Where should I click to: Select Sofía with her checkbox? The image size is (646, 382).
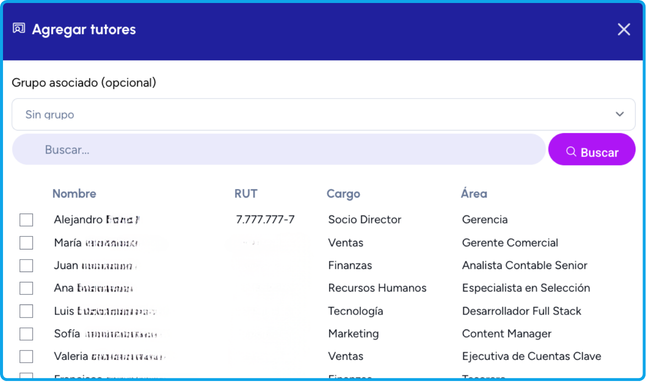[x=26, y=333]
